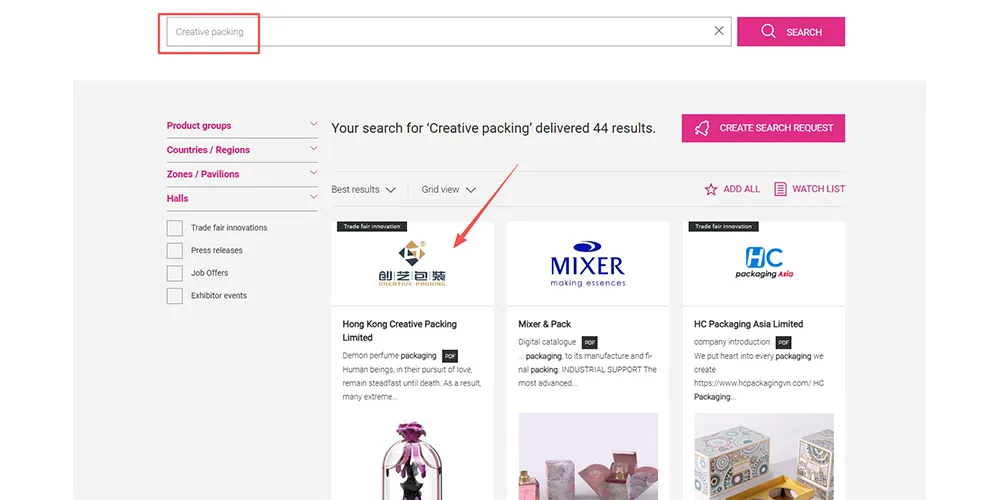Toggle the Job Offers checkbox
This screenshot has width=1000, height=500.
[x=175, y=273]
